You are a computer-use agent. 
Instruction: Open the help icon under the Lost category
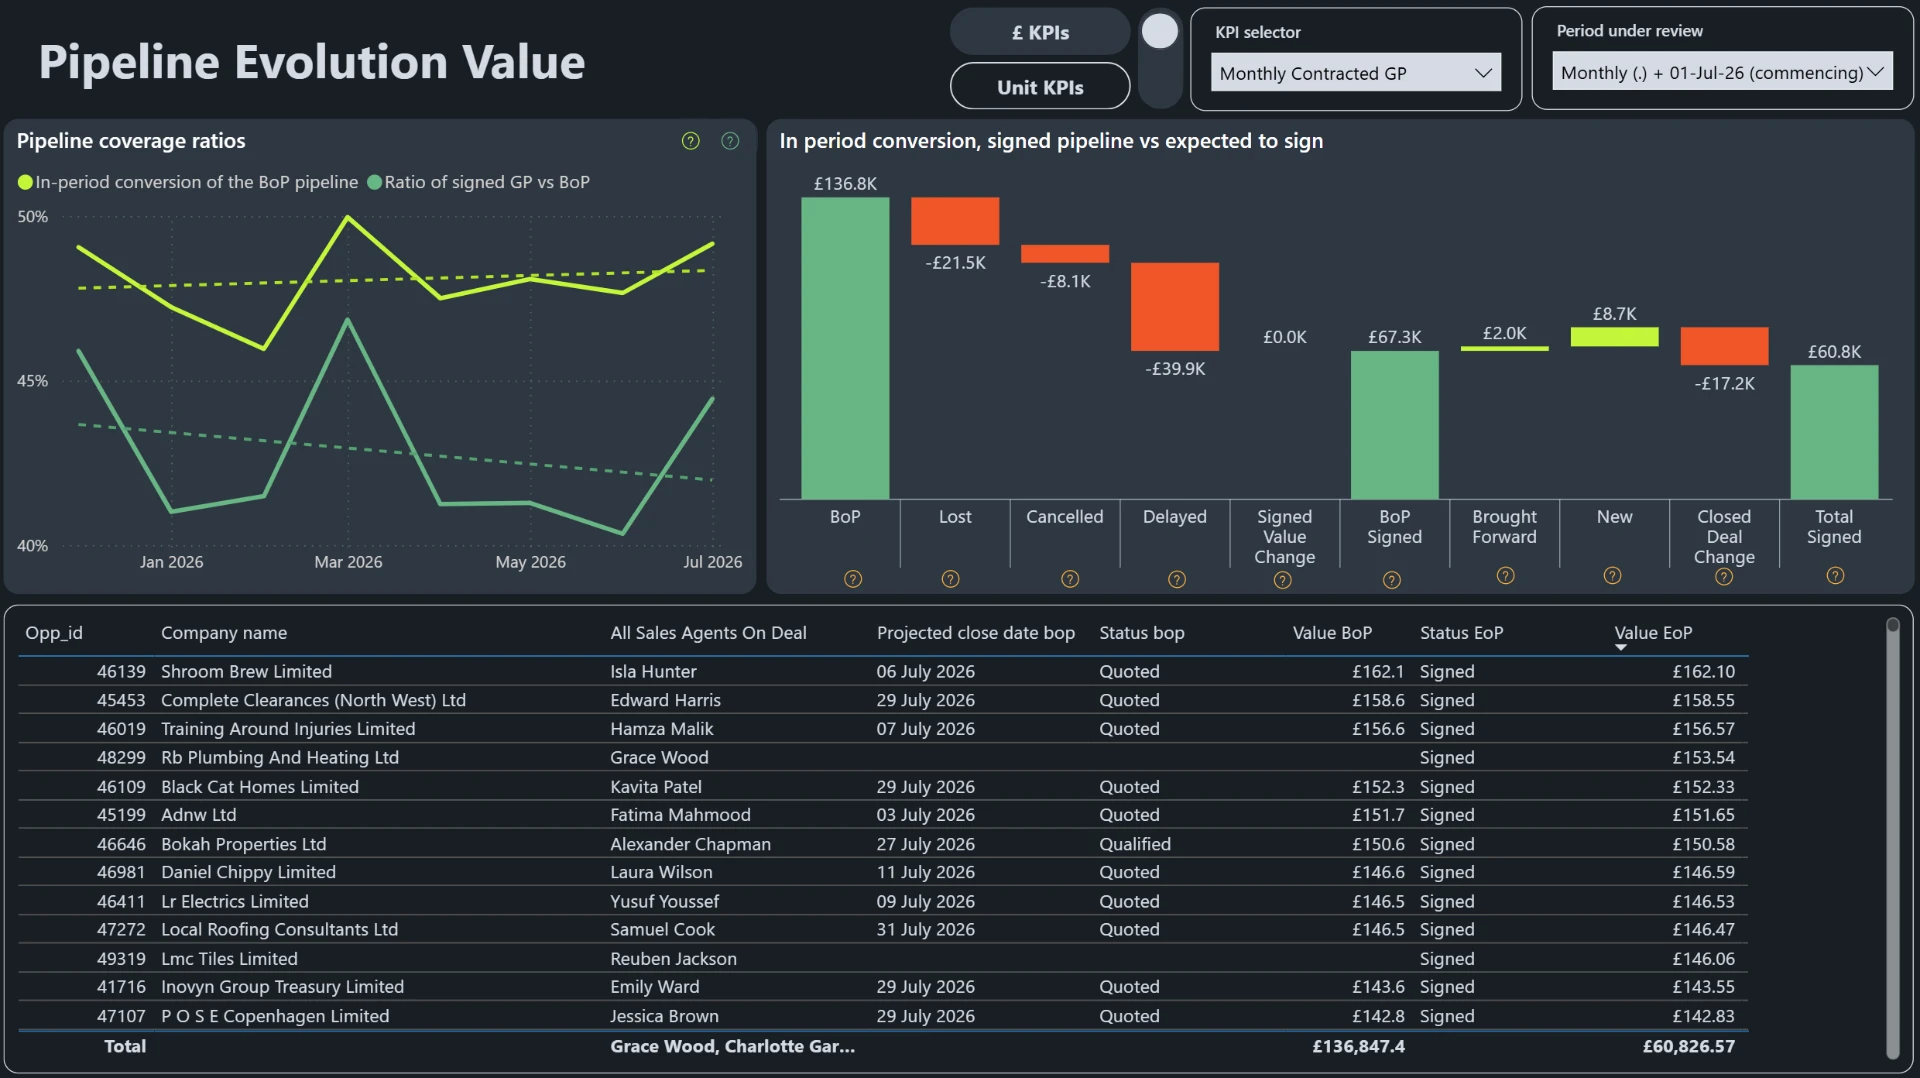(x=950, y=579)
